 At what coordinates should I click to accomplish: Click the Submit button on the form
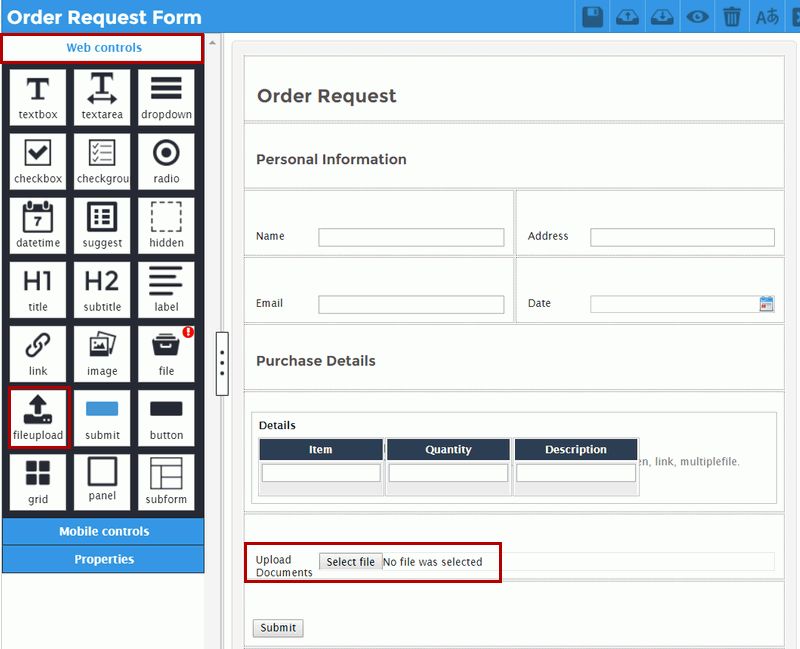[276, 627]
